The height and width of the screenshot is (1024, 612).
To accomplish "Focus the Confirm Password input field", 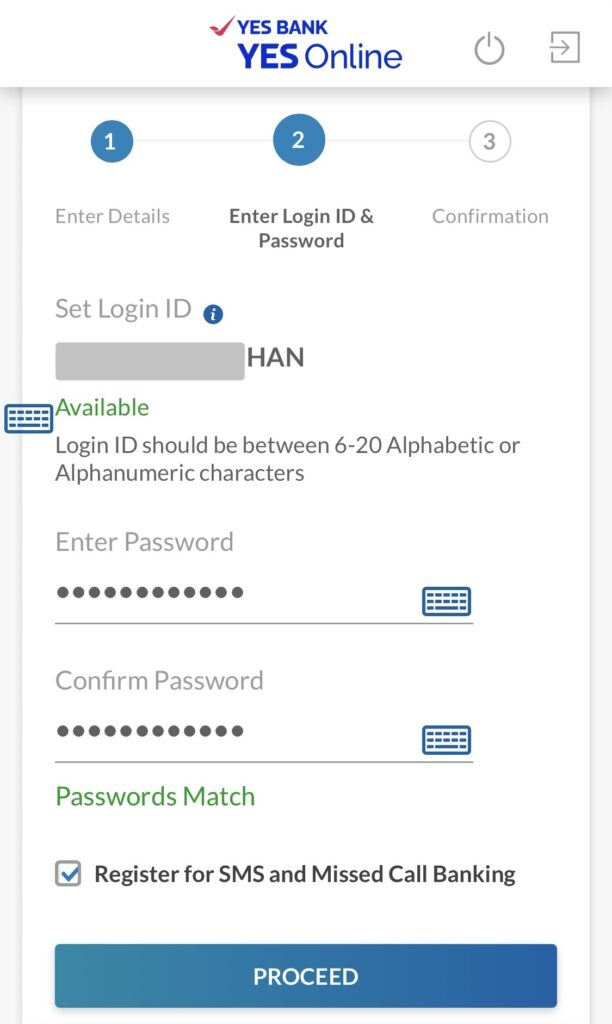I will pos(235,733).
